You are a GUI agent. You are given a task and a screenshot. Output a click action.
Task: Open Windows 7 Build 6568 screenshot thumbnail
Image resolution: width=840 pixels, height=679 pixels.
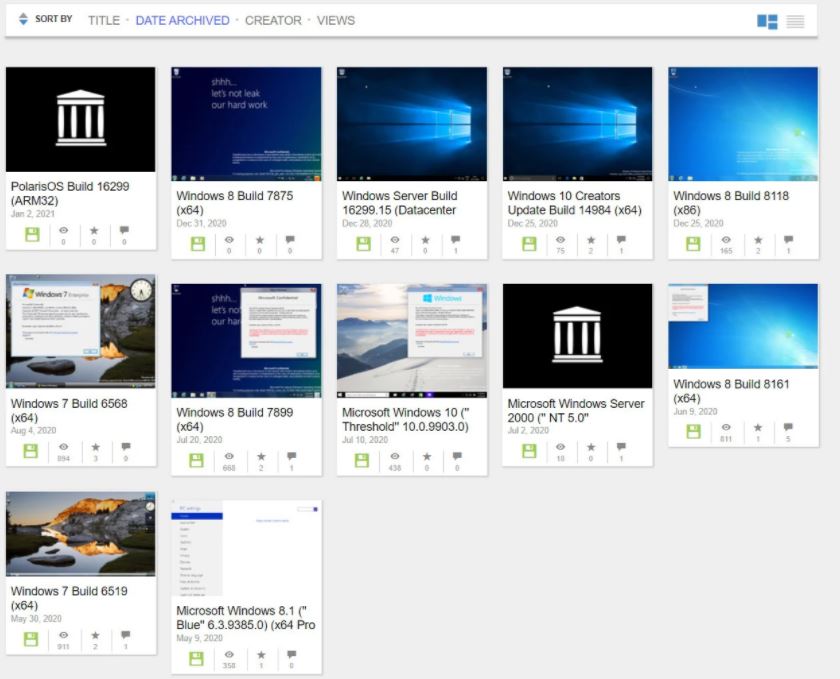point(80,331)
